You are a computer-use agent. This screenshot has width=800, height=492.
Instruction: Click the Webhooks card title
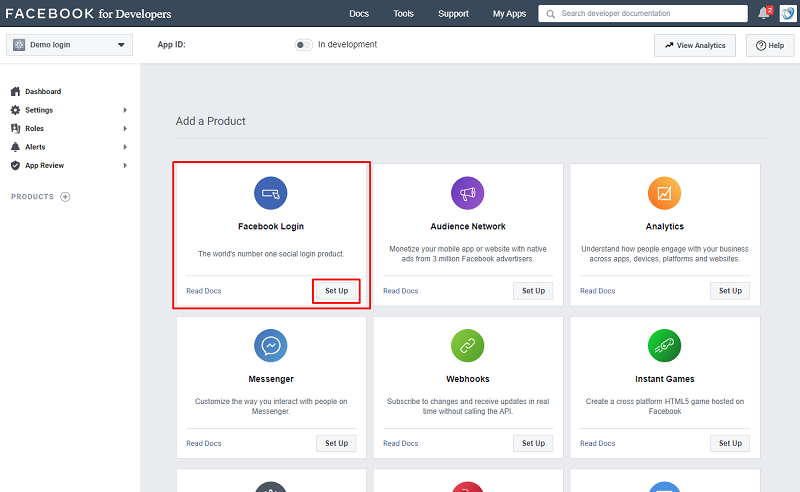coord(467,379)
